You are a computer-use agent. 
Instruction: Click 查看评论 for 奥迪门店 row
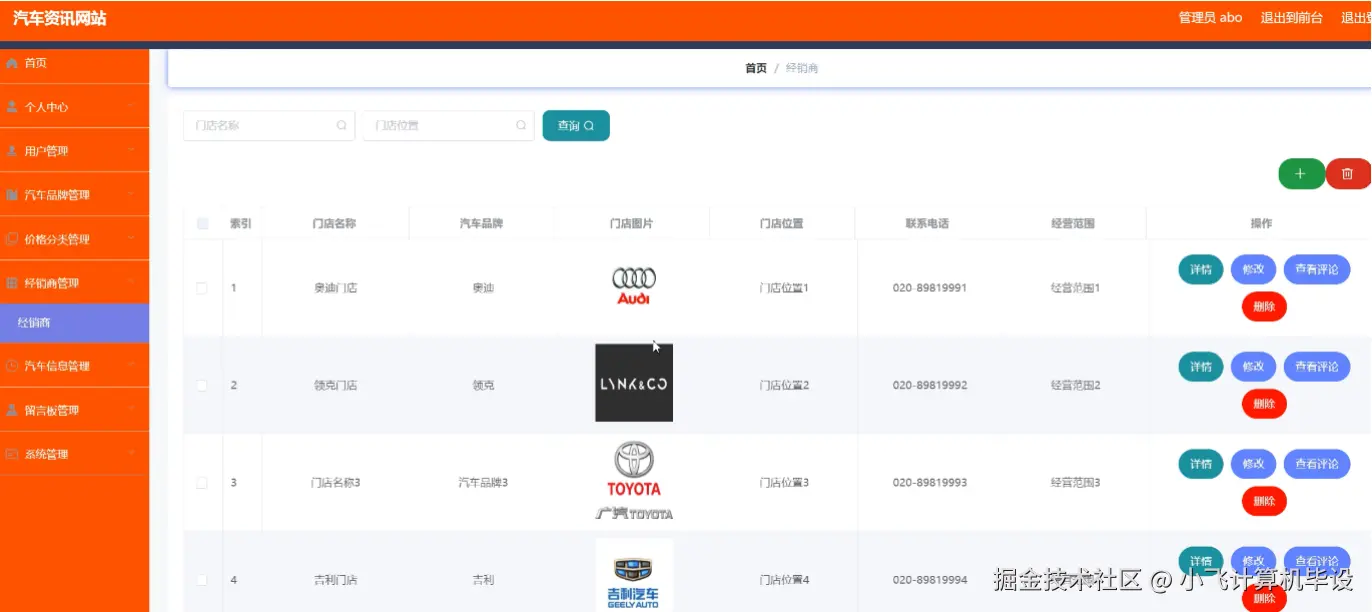[x=1317, y=269]
